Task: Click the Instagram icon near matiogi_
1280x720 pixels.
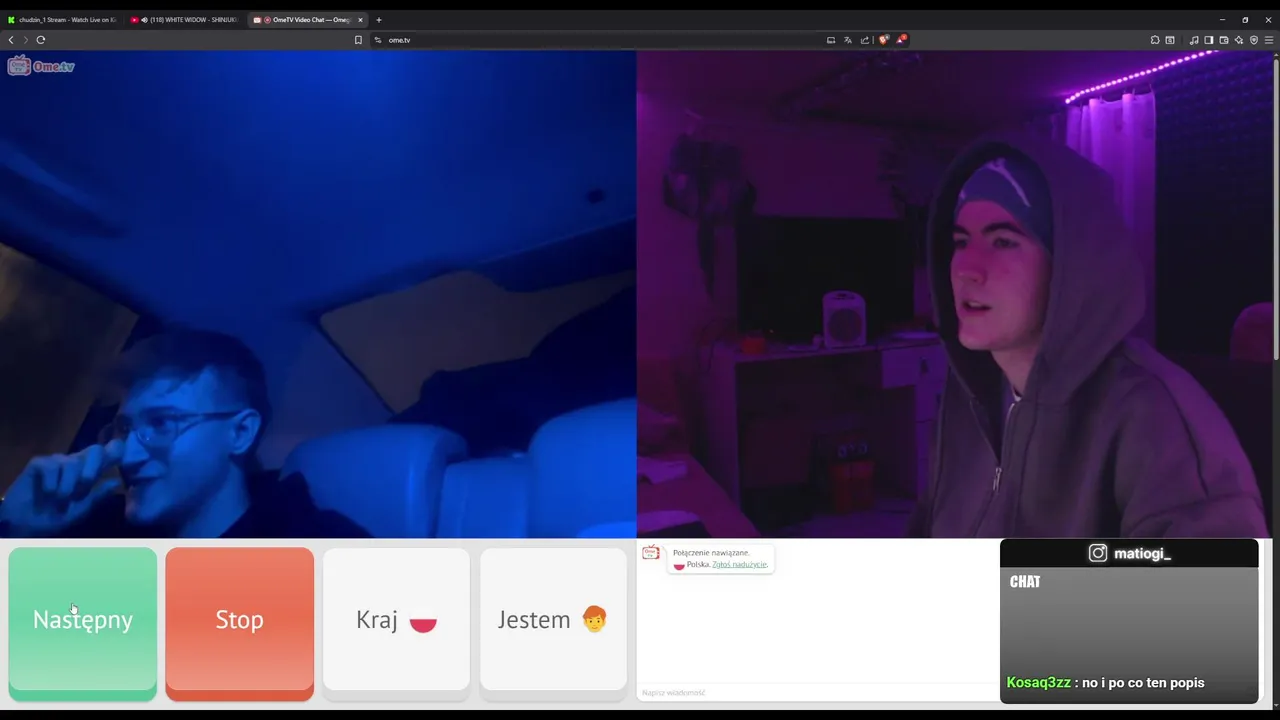Action: pos(1098,553)
